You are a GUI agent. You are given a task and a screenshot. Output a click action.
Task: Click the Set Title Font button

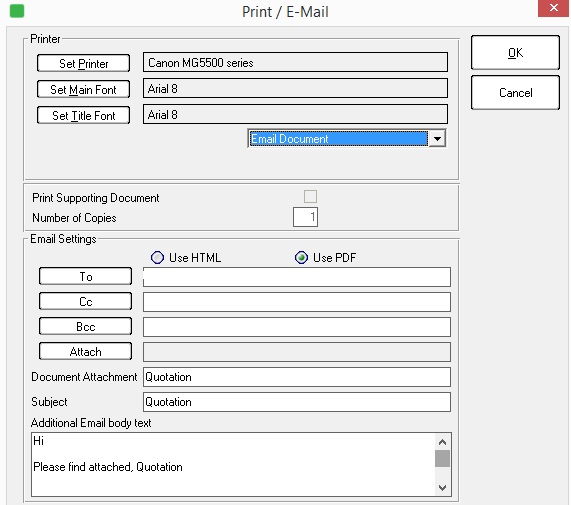[83, 115]
